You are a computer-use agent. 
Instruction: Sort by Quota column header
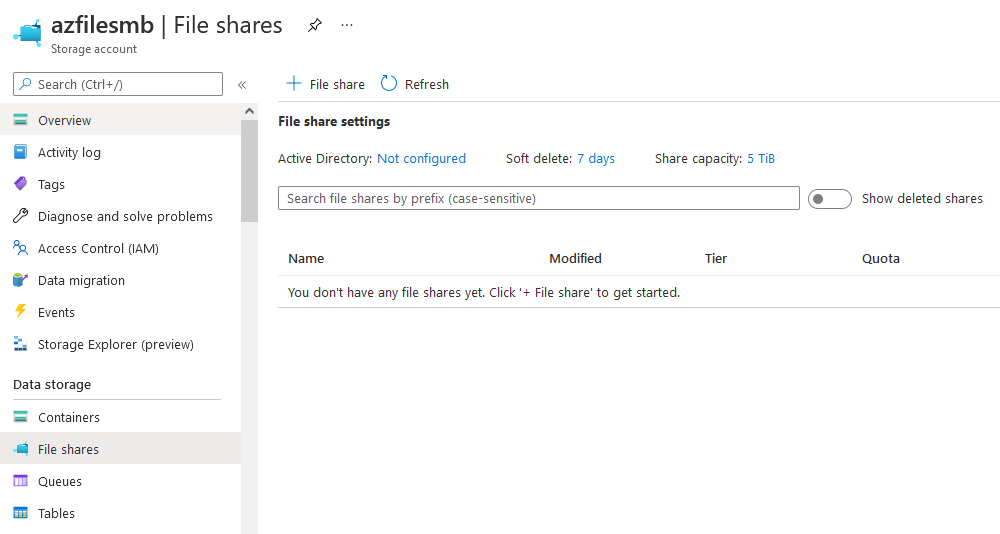pos(881,258)
